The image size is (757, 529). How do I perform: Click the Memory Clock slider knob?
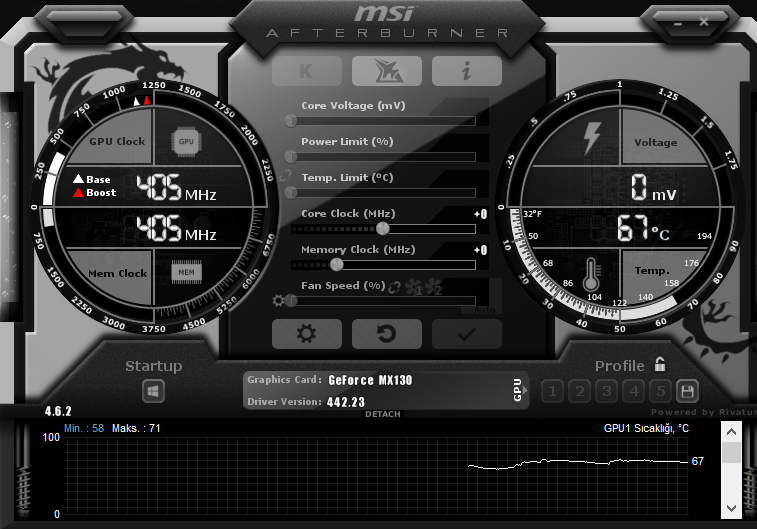336,264
